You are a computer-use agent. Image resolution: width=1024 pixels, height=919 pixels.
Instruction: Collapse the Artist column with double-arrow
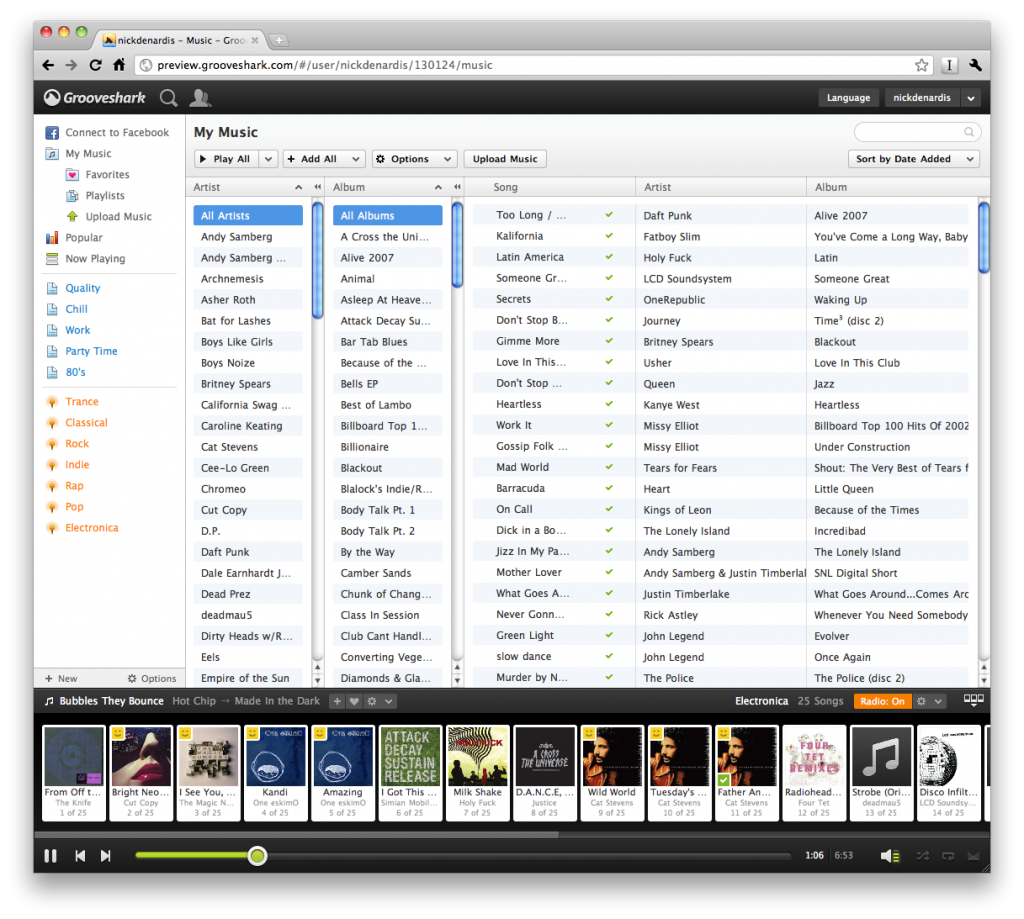pos(317,187)
